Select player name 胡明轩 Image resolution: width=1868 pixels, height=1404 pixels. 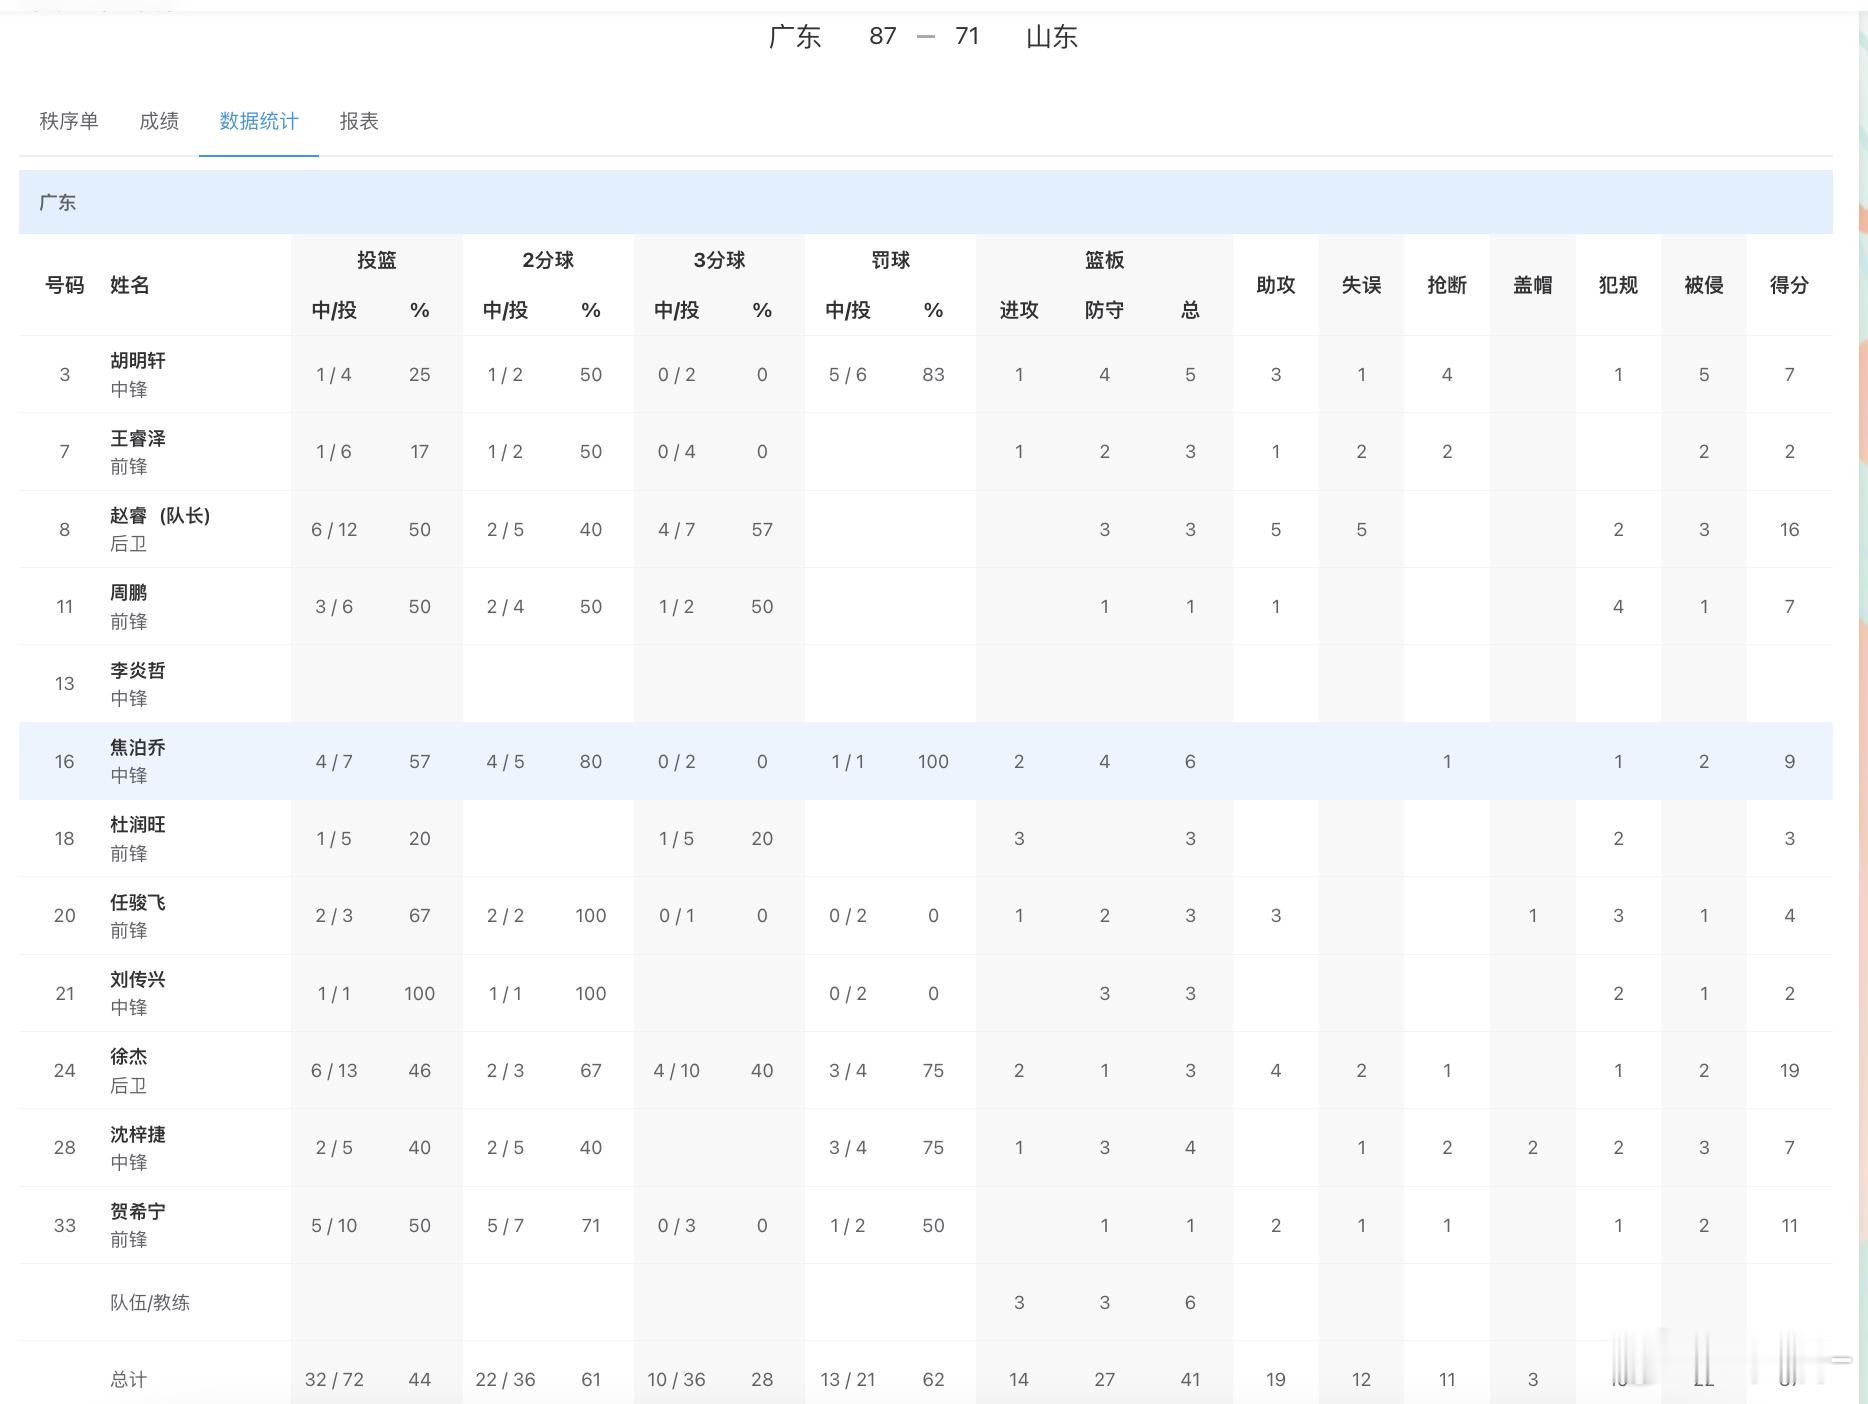(138, 361)
